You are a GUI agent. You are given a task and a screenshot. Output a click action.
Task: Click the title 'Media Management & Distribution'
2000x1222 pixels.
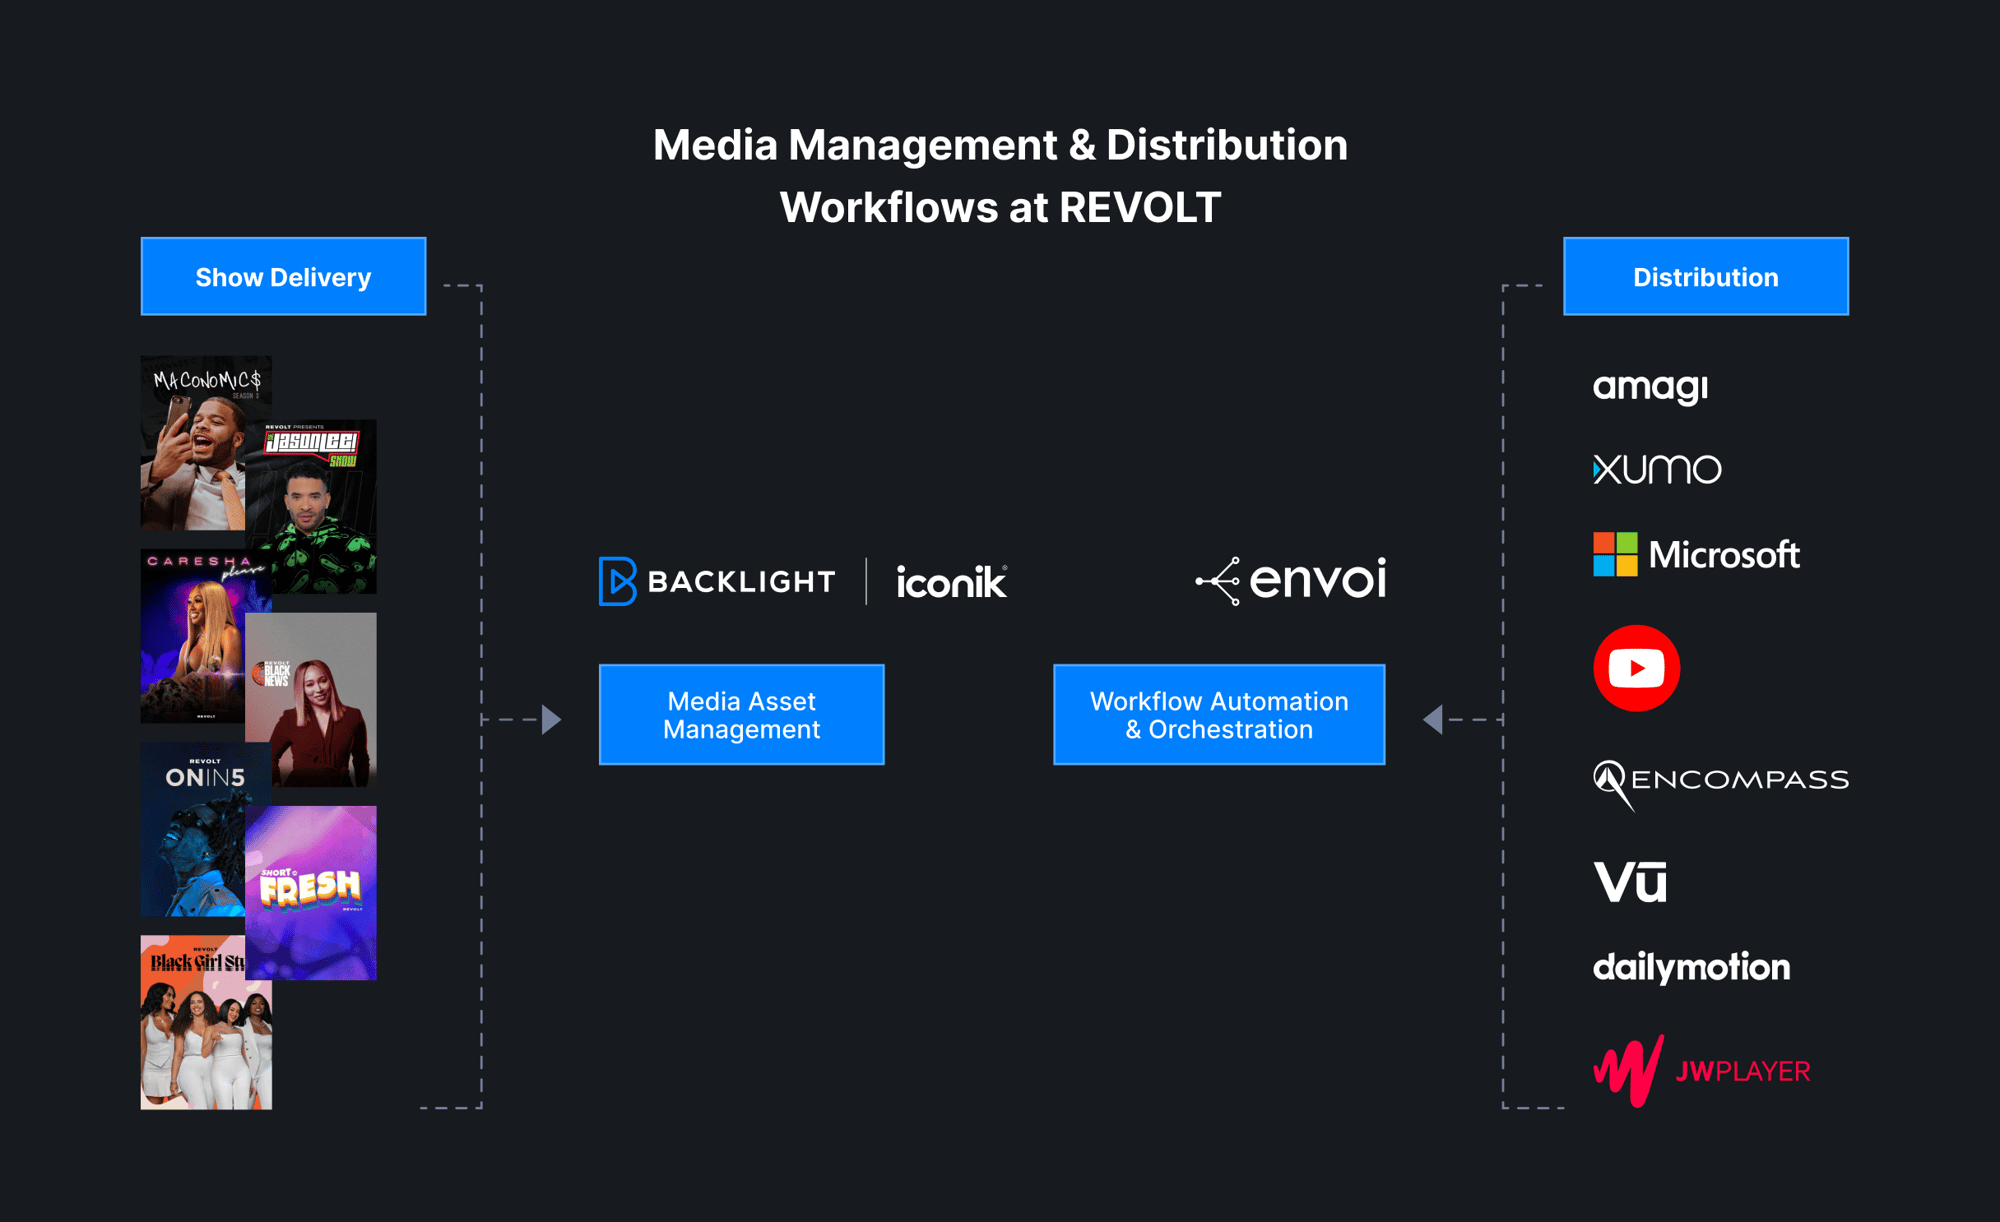1000,145
